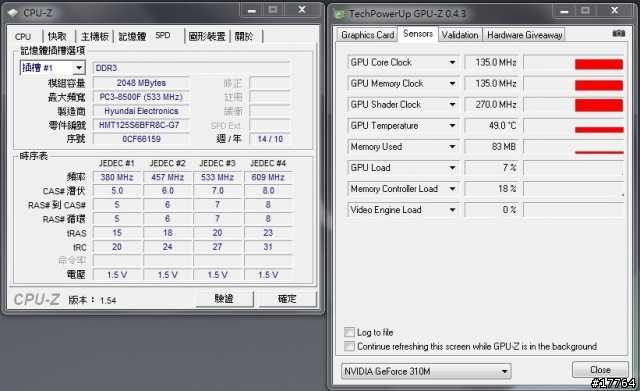This screenshot has width=640, height=391.
Task: Click the 14 / 10 week/year field
Action: pyautogui.click(x=270, y=139)
